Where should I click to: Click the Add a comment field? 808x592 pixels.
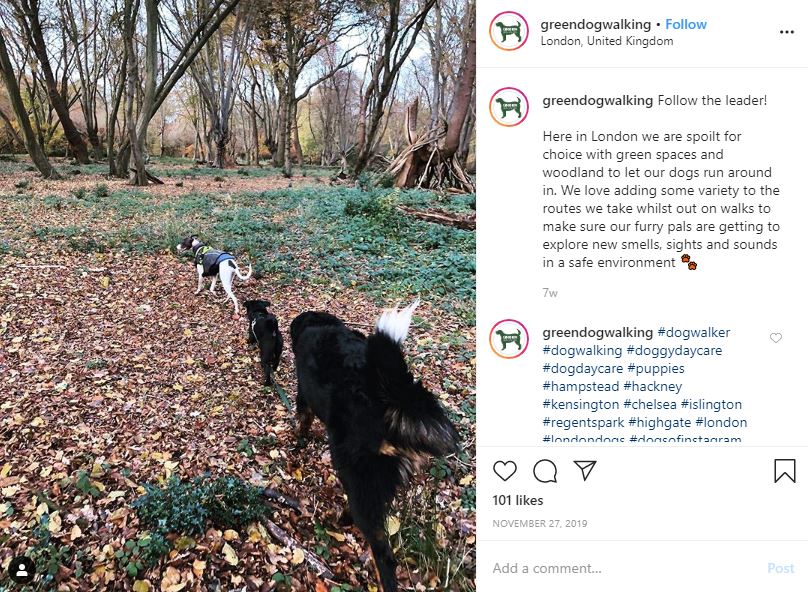point(626,568)
